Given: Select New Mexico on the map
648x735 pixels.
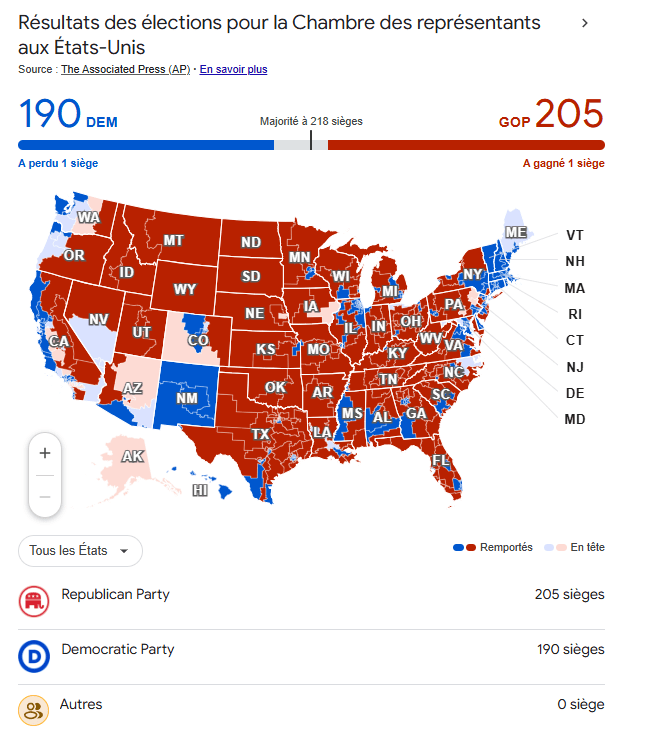Looking at the screenshot, I should click(x=187, y=398).
